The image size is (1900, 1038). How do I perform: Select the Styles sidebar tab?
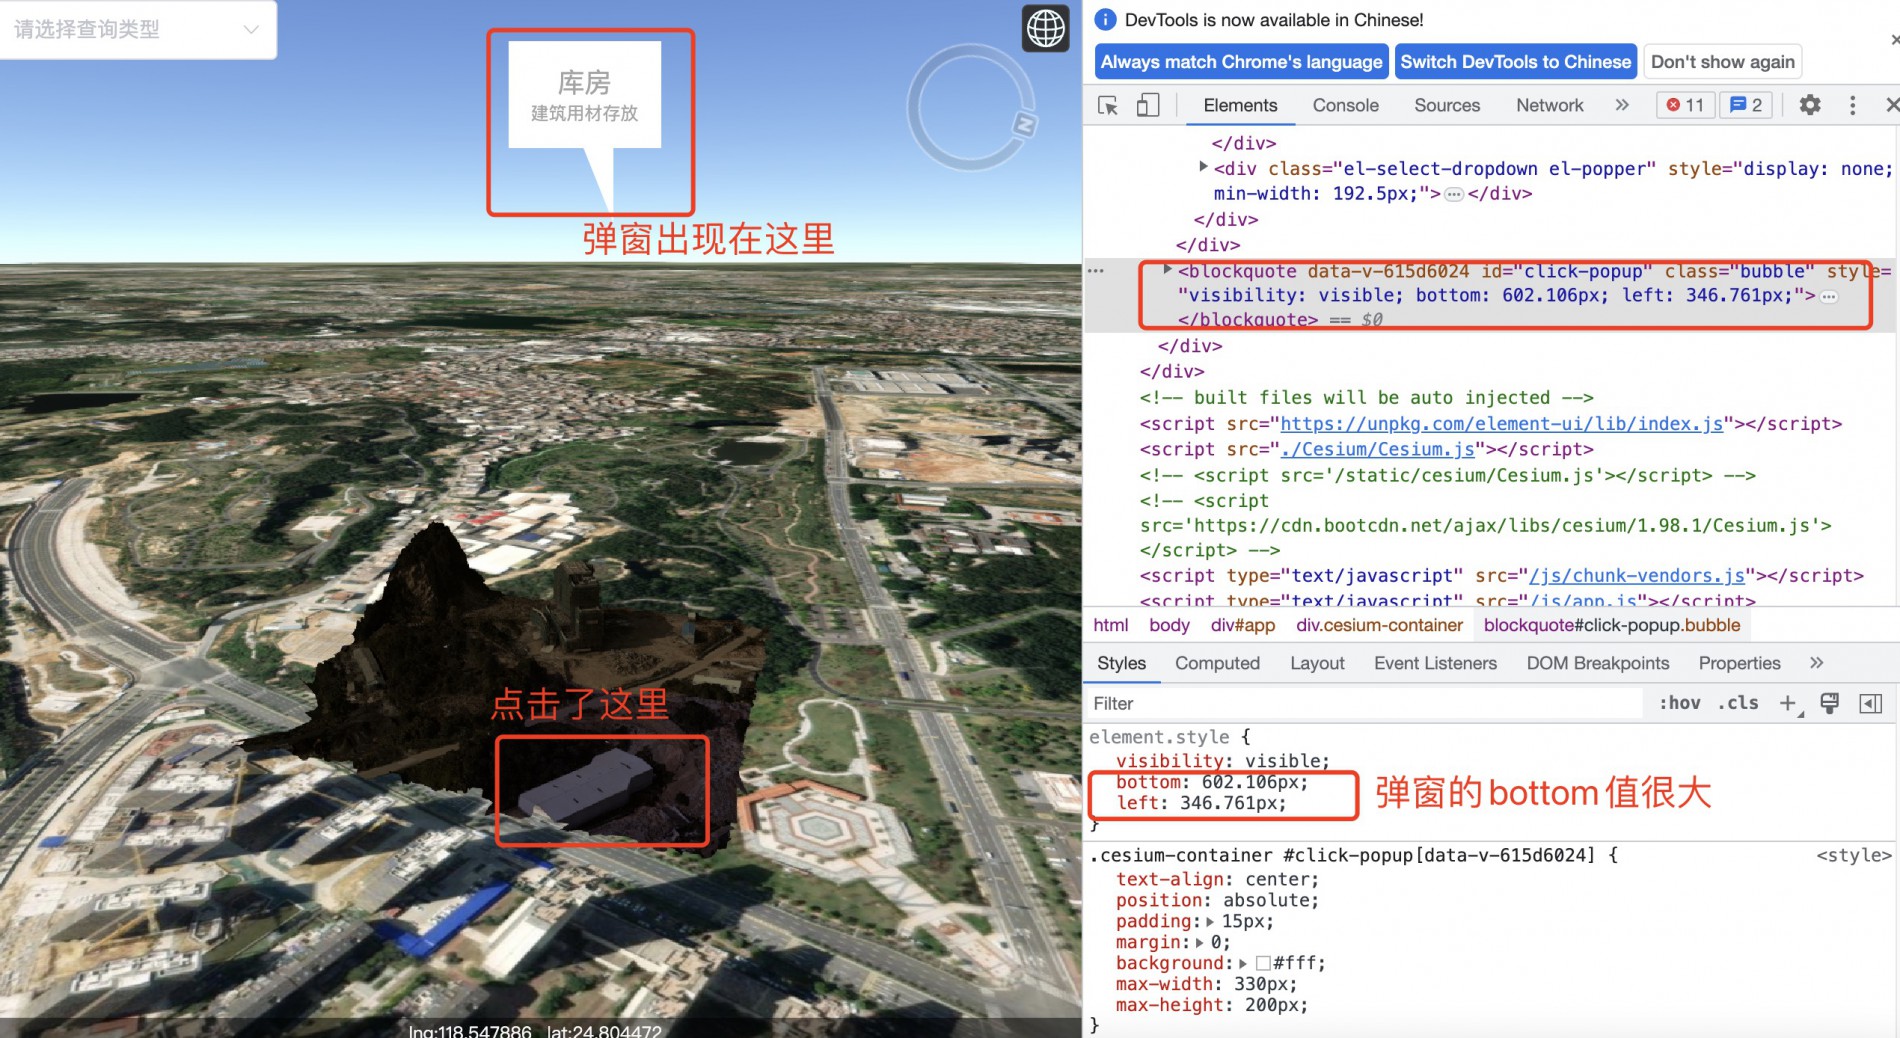click(1121, 663)
